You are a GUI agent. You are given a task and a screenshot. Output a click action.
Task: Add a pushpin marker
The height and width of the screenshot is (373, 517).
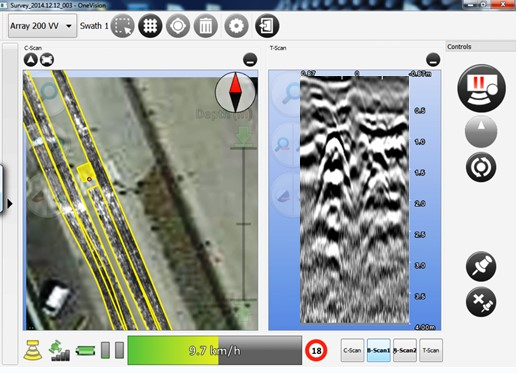[481, 266]
